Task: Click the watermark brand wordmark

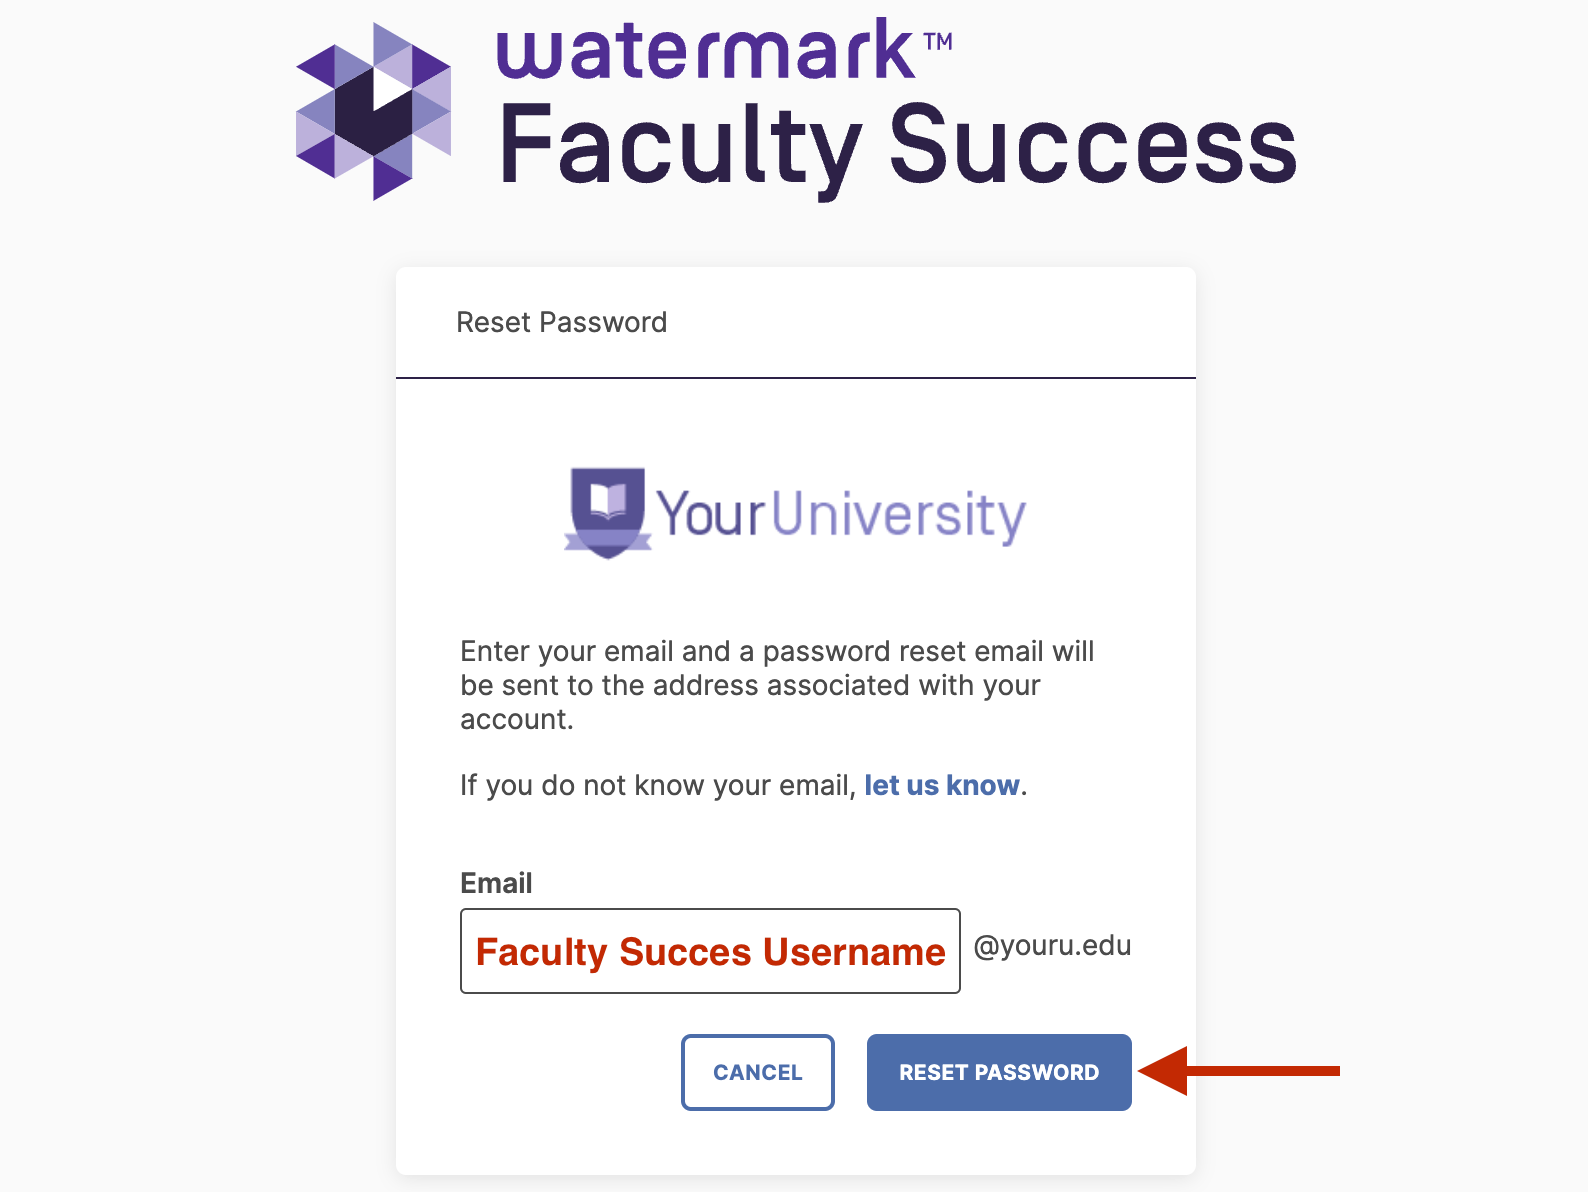Action: [x=706, y=51]
